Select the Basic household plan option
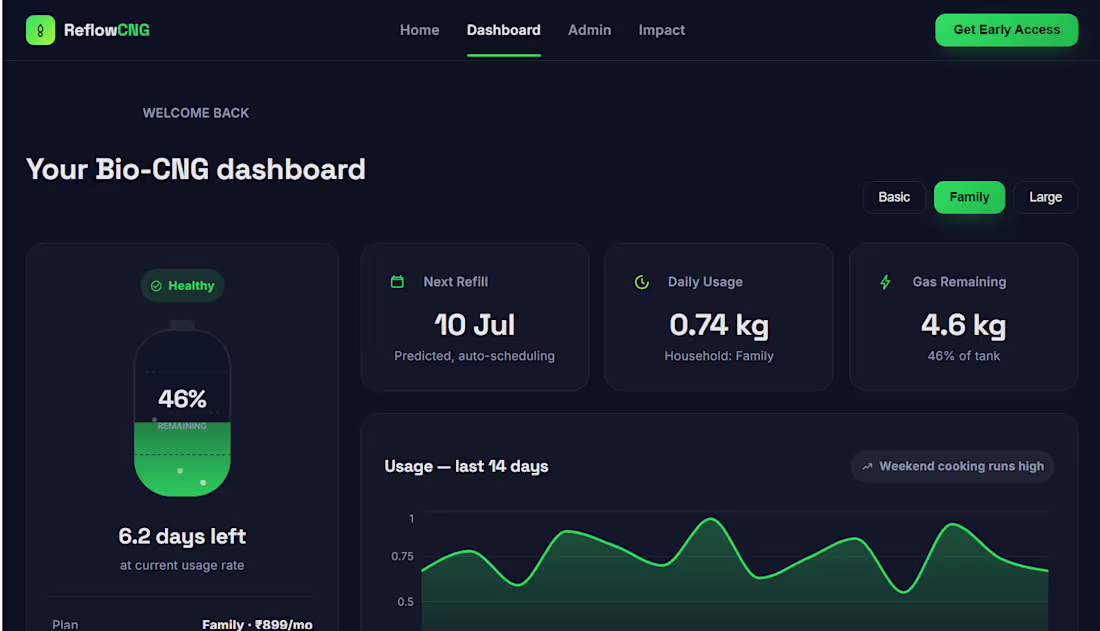1100x631 pixels. coord(894,197)
